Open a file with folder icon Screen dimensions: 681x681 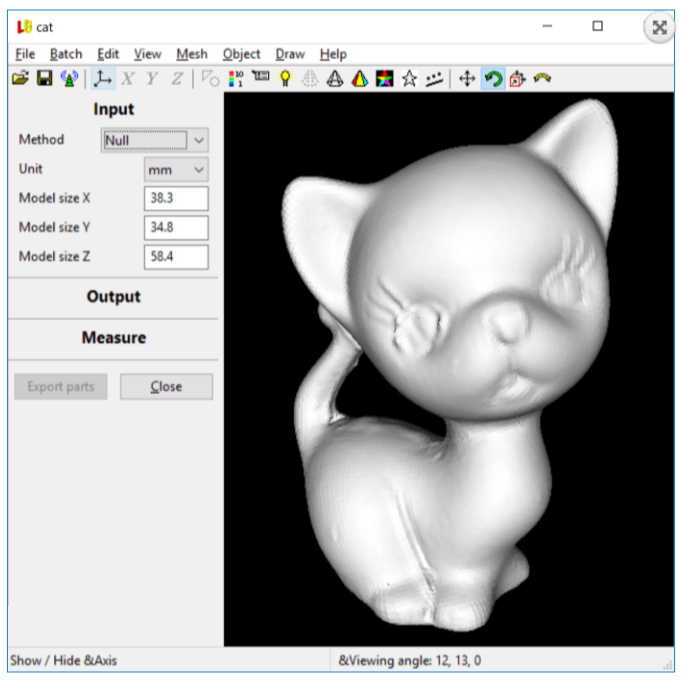(x=20, y=79)
